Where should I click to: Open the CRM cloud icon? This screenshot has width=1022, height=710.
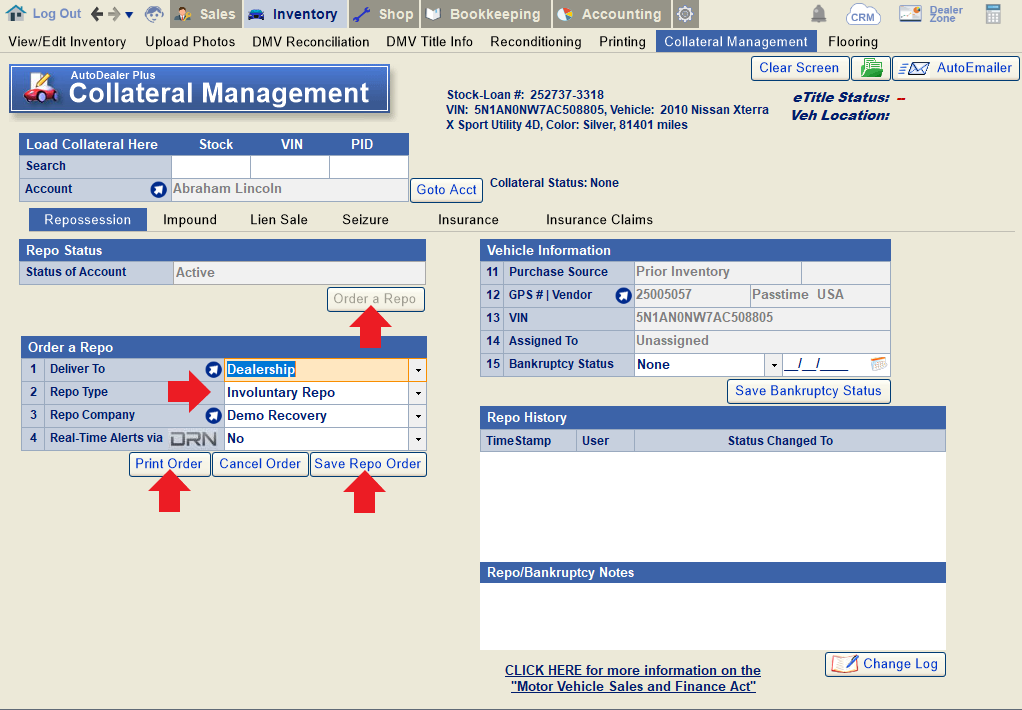pos(862,14)
